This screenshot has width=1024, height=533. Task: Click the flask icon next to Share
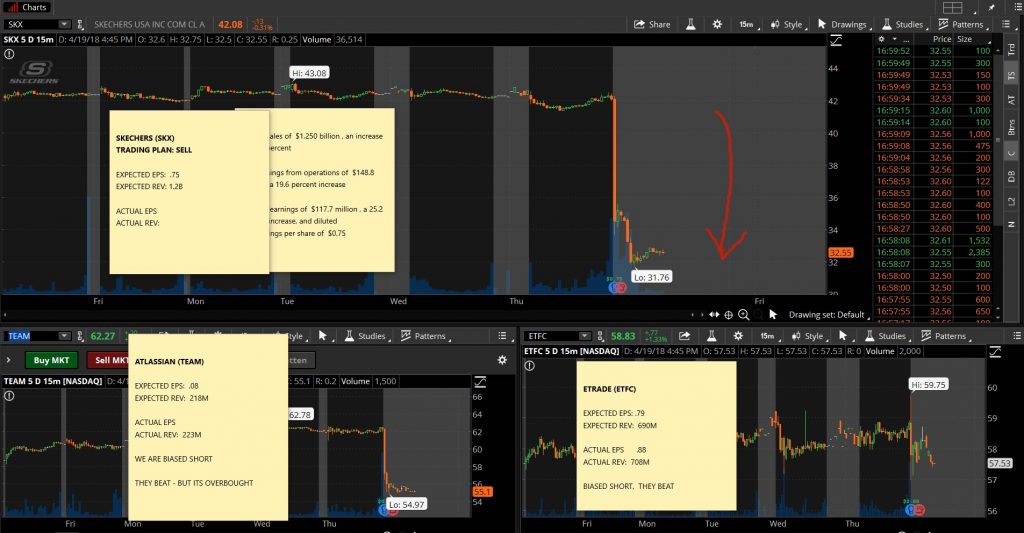(x=690, y=24)
